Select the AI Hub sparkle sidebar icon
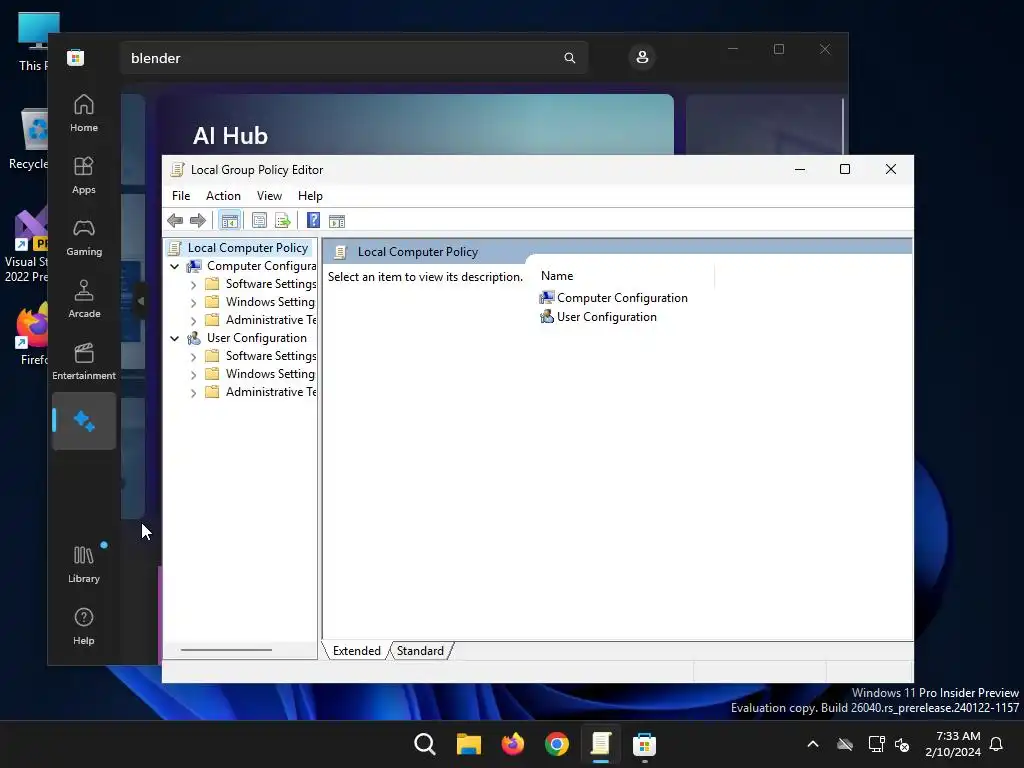 [x=84, y=421]
